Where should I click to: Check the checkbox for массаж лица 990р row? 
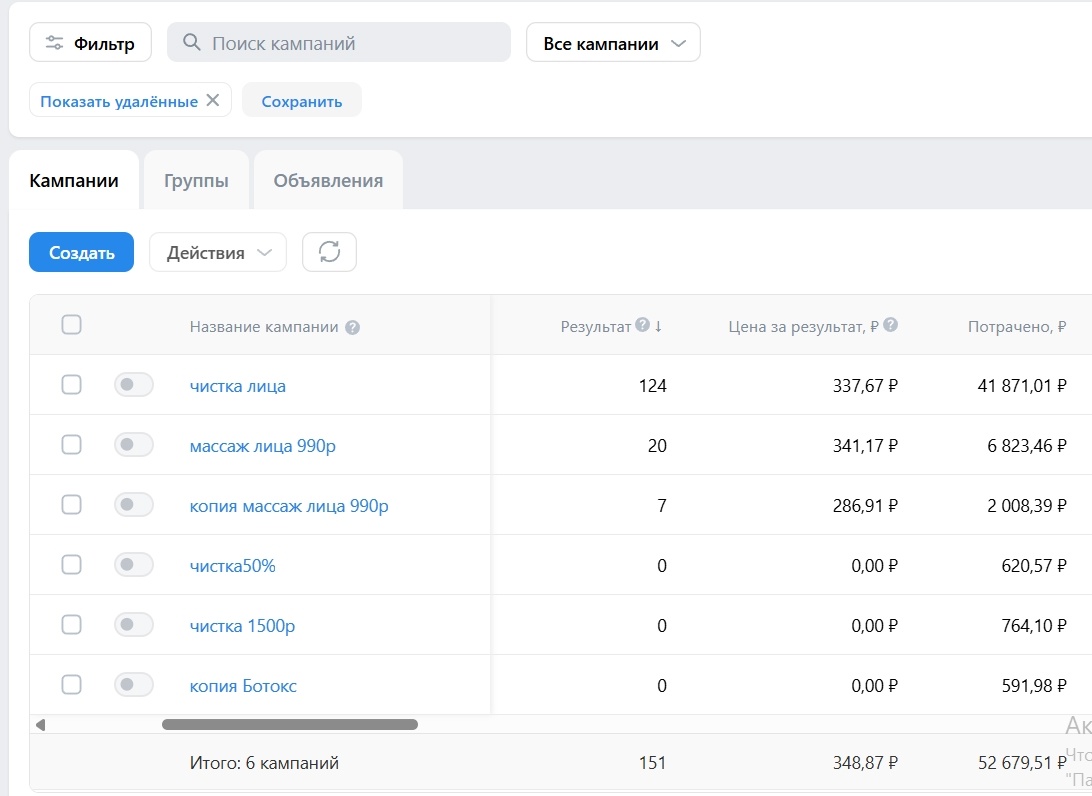71,444
